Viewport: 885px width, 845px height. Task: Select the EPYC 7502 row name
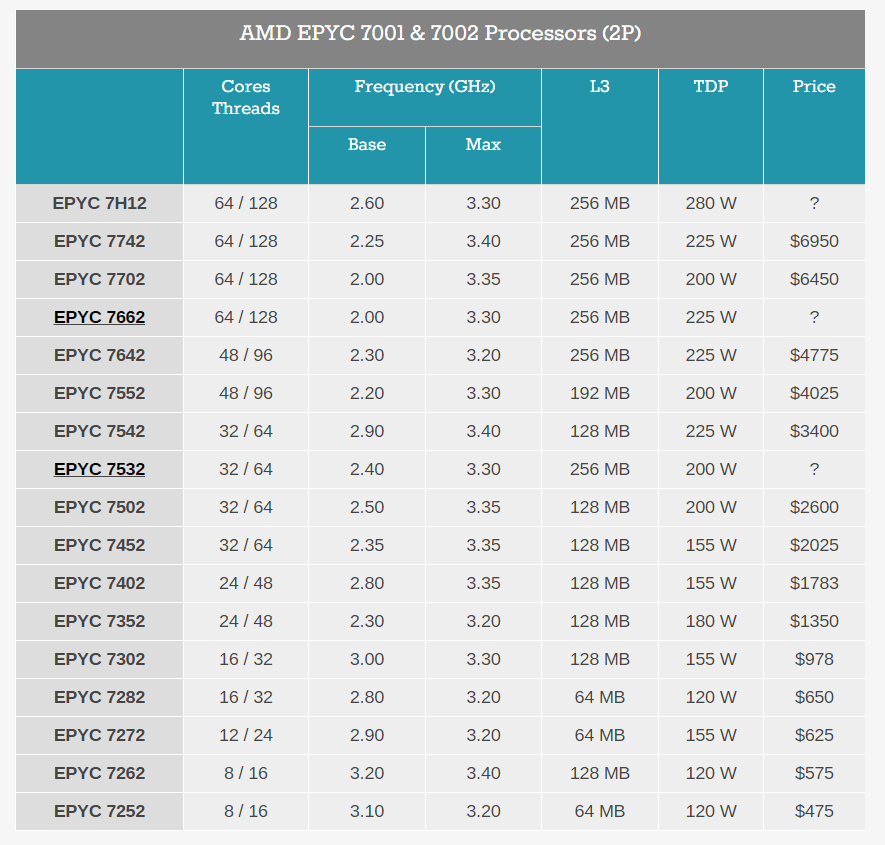(x=99, y=507)
